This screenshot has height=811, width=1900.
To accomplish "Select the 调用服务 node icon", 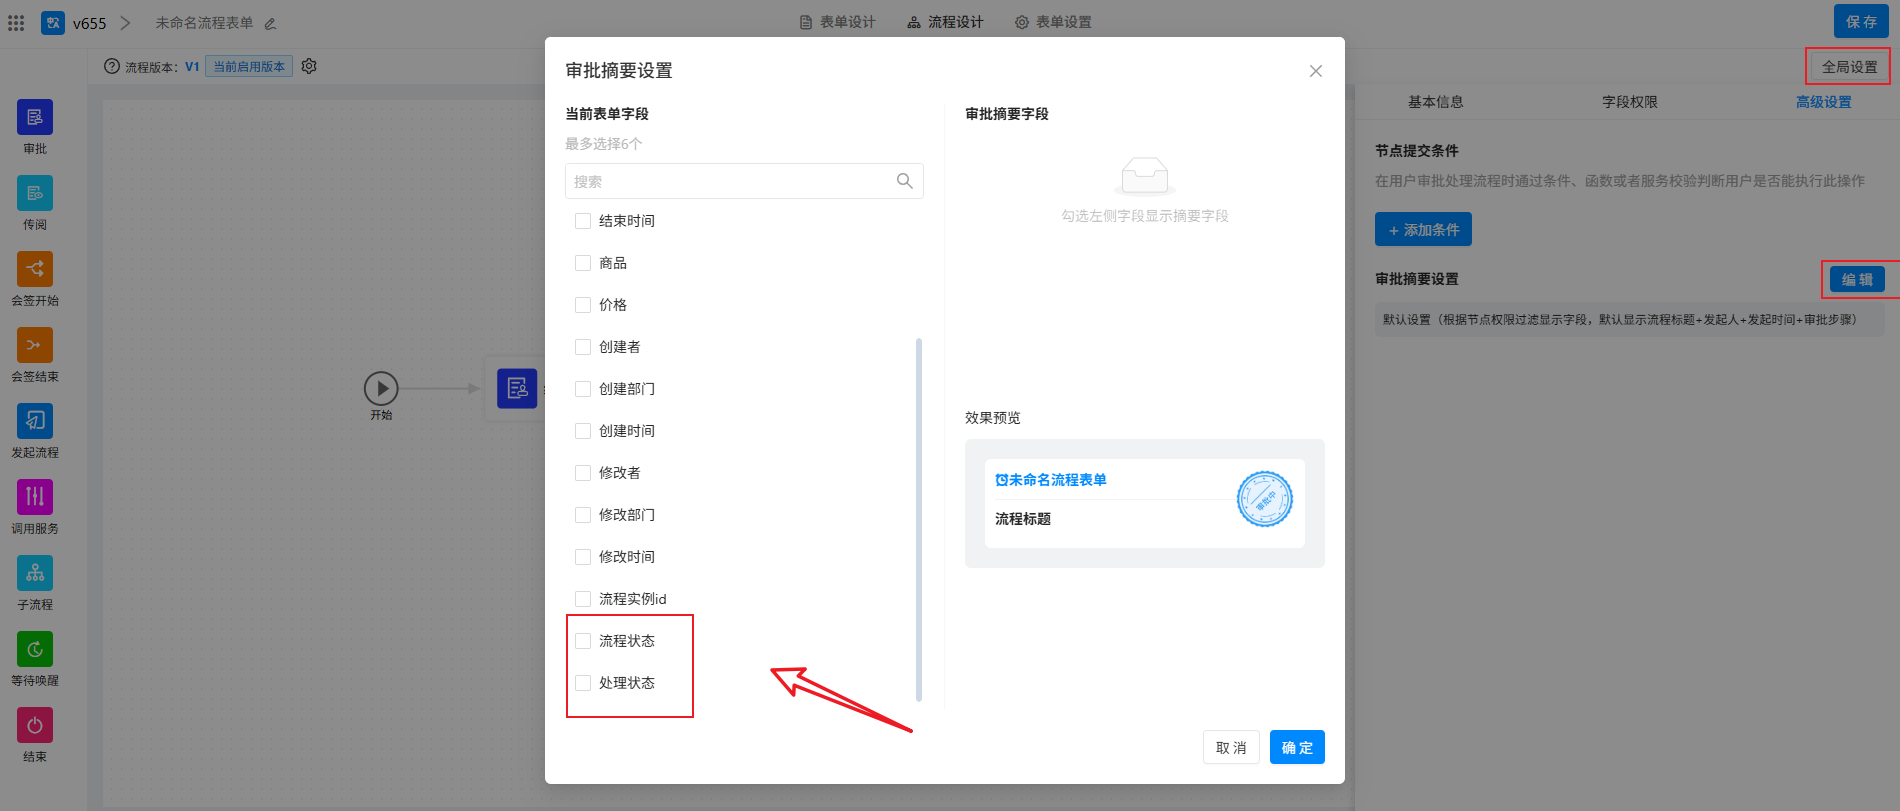I will click(x=35, y=497).
